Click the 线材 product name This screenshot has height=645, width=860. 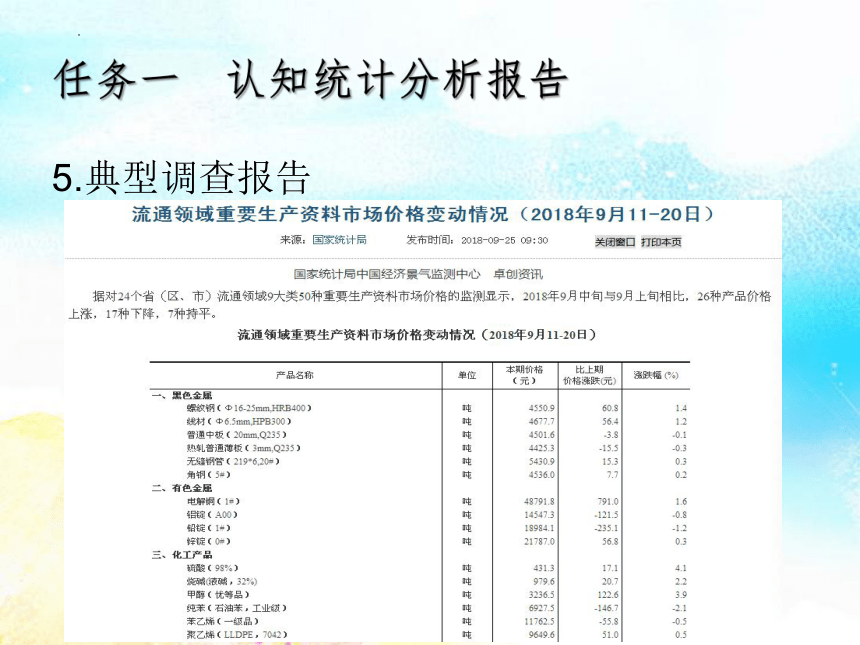tap(239, 421)
